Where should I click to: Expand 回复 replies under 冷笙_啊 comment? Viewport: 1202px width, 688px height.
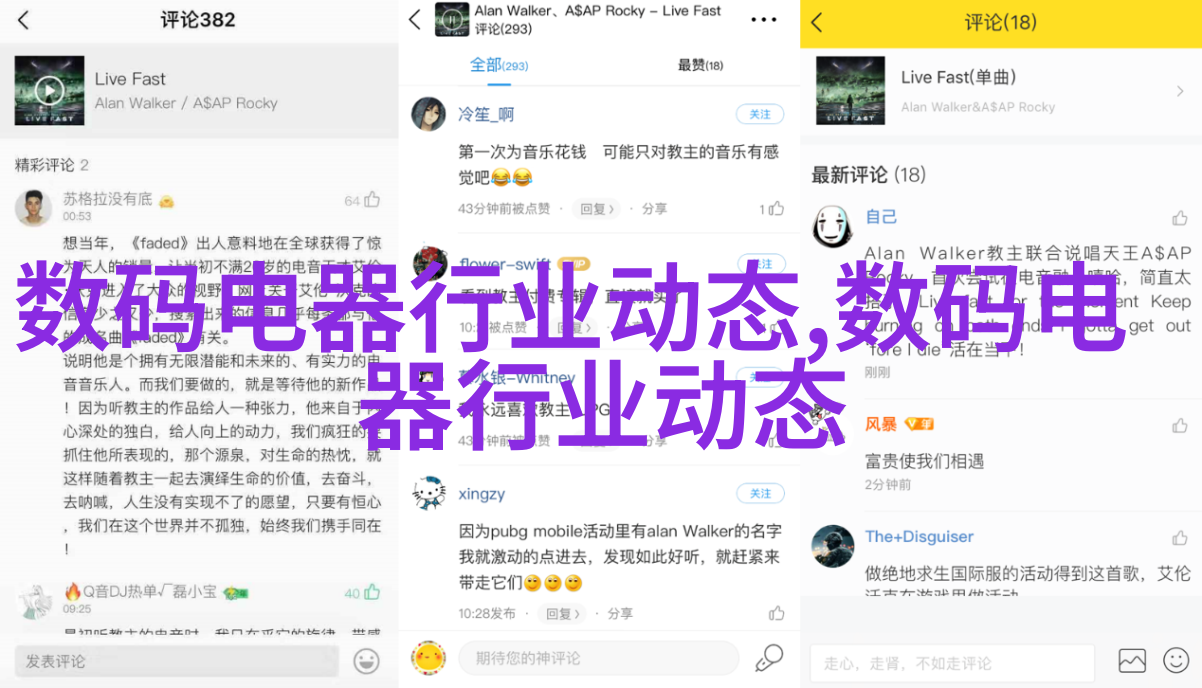(x=597, y=209)
